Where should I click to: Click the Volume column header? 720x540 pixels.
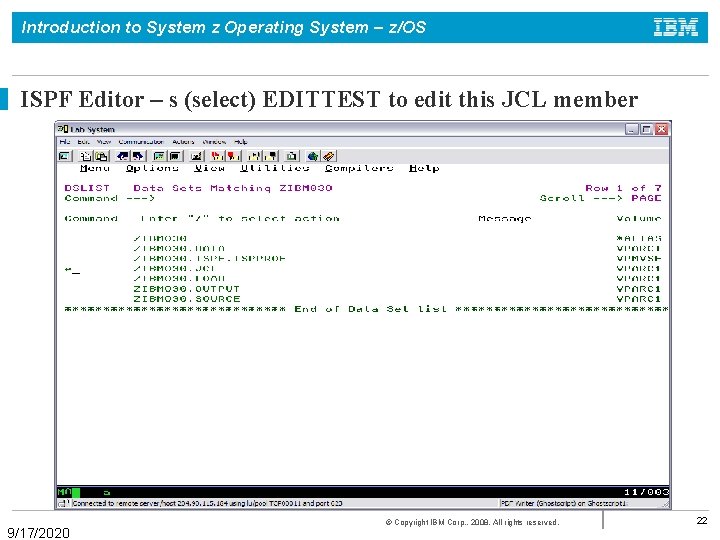[x=639, y=219]
